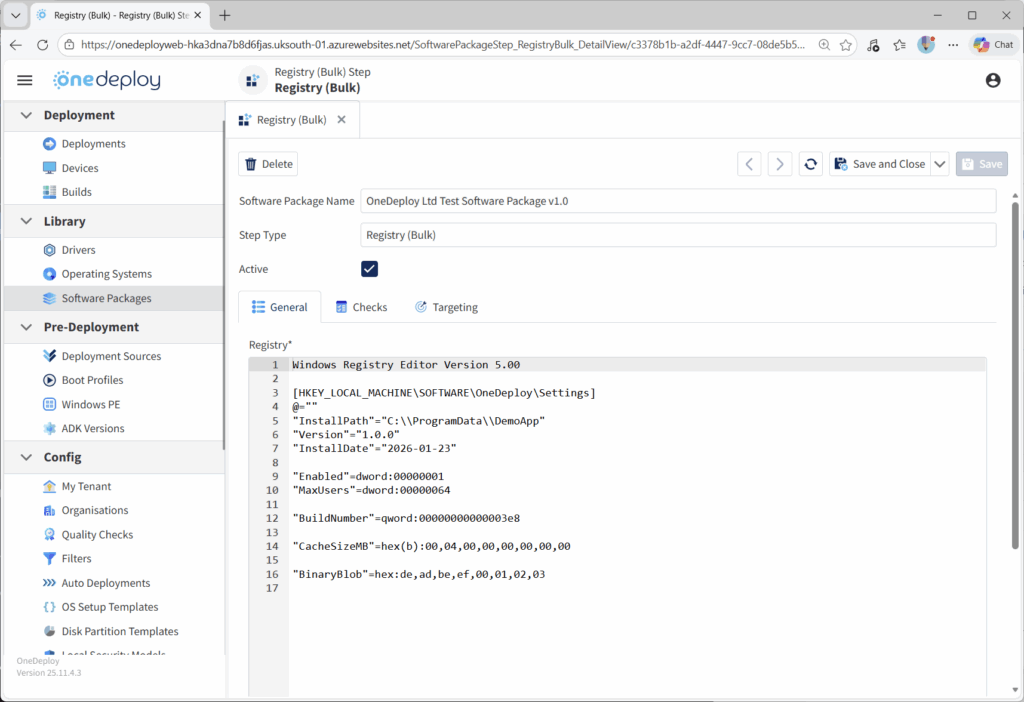The width and height of the screenshot is (1024, 702).
Task: Click the Organisations icon
Action: tap(50, 511)
